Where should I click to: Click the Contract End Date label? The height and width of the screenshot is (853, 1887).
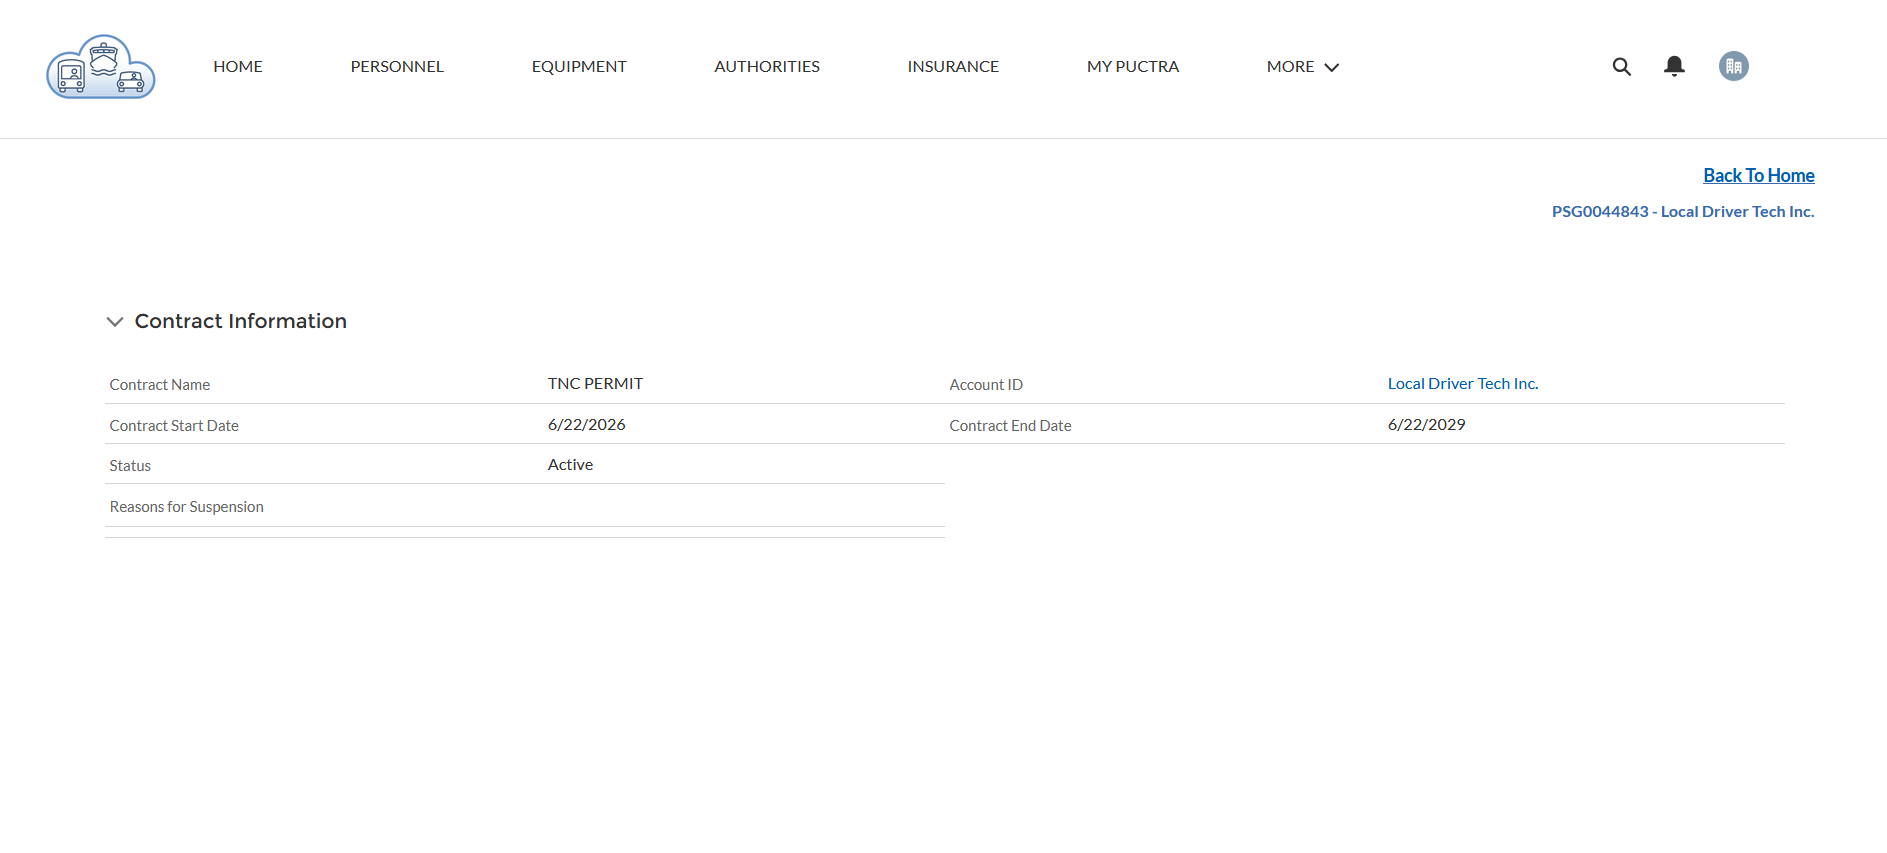tap(1010, 426)
